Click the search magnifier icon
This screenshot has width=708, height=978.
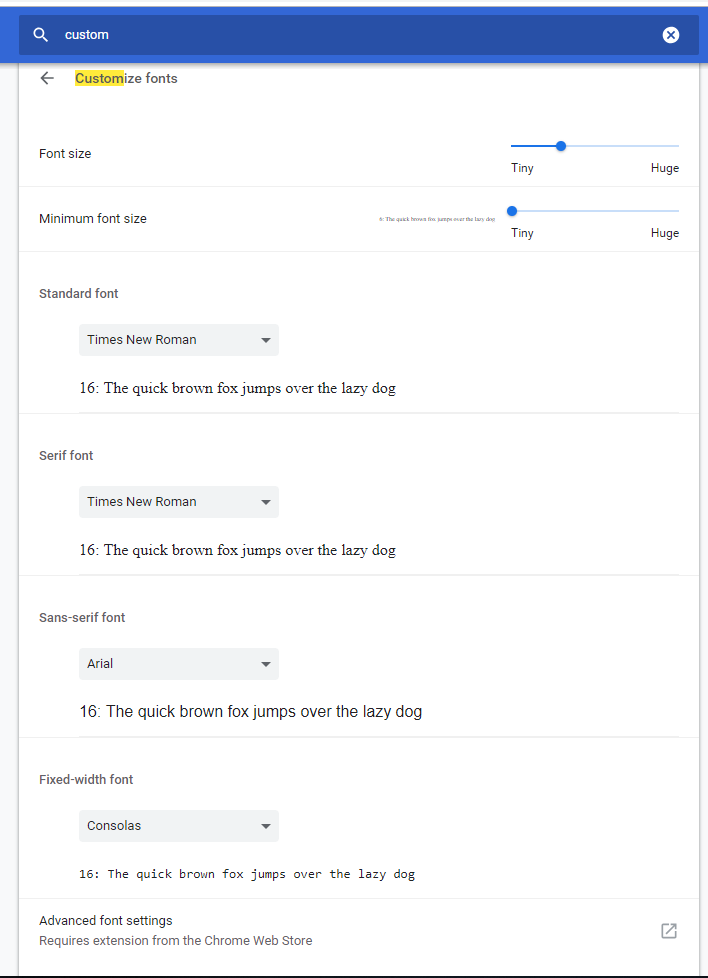coord(40,34)
